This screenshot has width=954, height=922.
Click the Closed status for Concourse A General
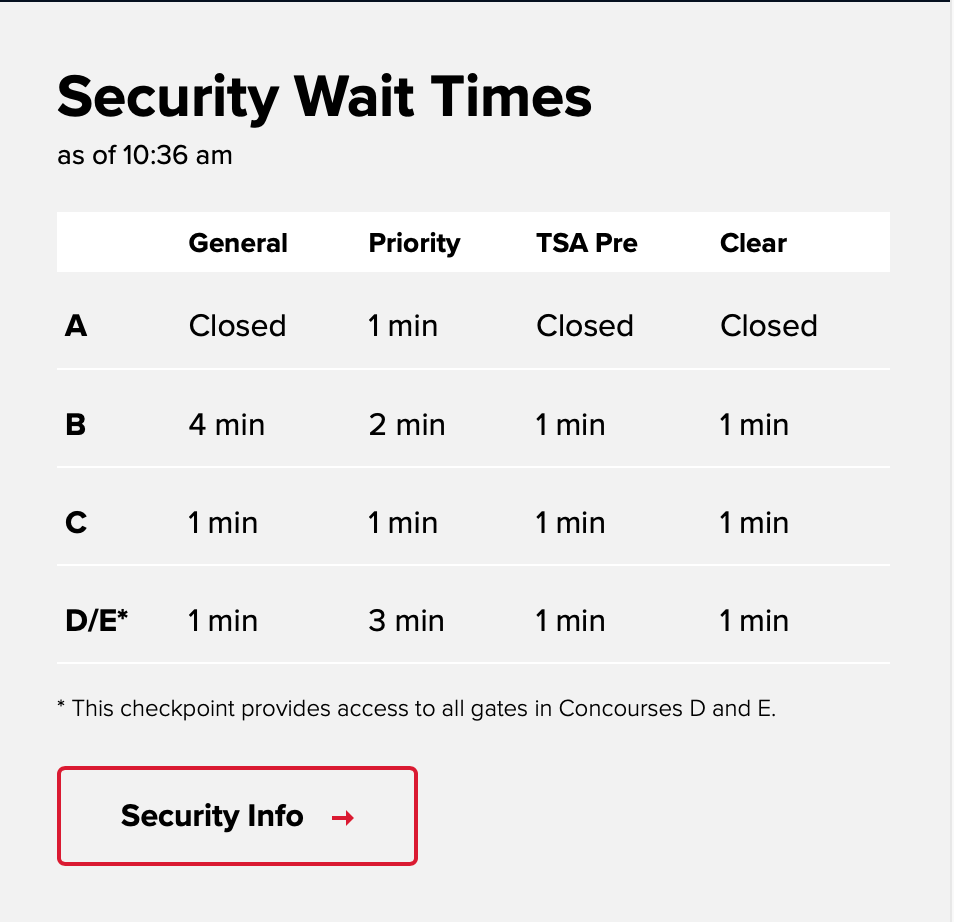[x=237, y=325]
